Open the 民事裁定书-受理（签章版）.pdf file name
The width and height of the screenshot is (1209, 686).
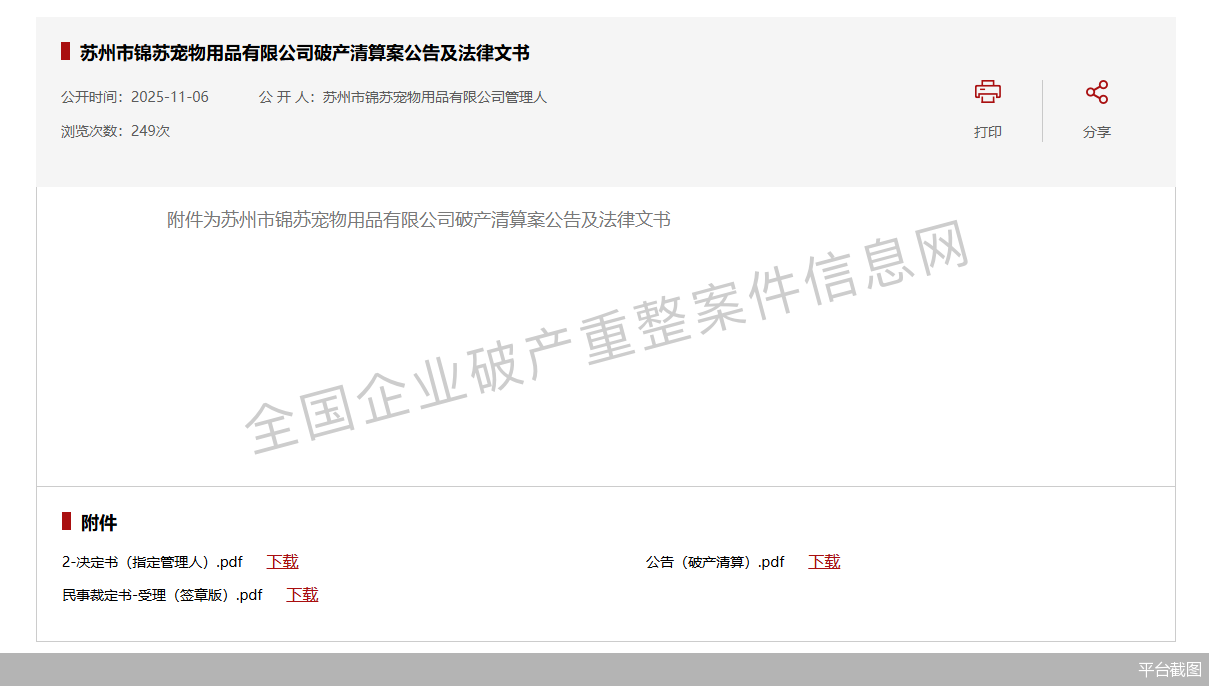(x=162, y=595)
